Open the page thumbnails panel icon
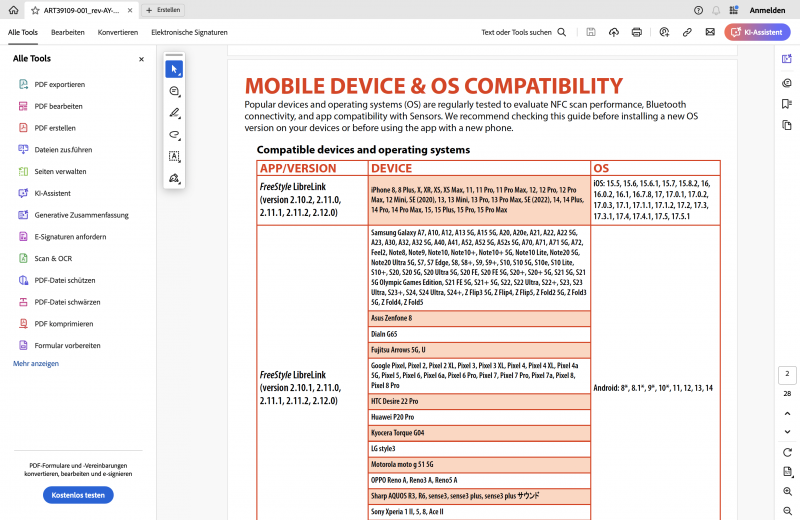Screen dimensions: 800x520 pyautogui.click(x=787, y=126)
